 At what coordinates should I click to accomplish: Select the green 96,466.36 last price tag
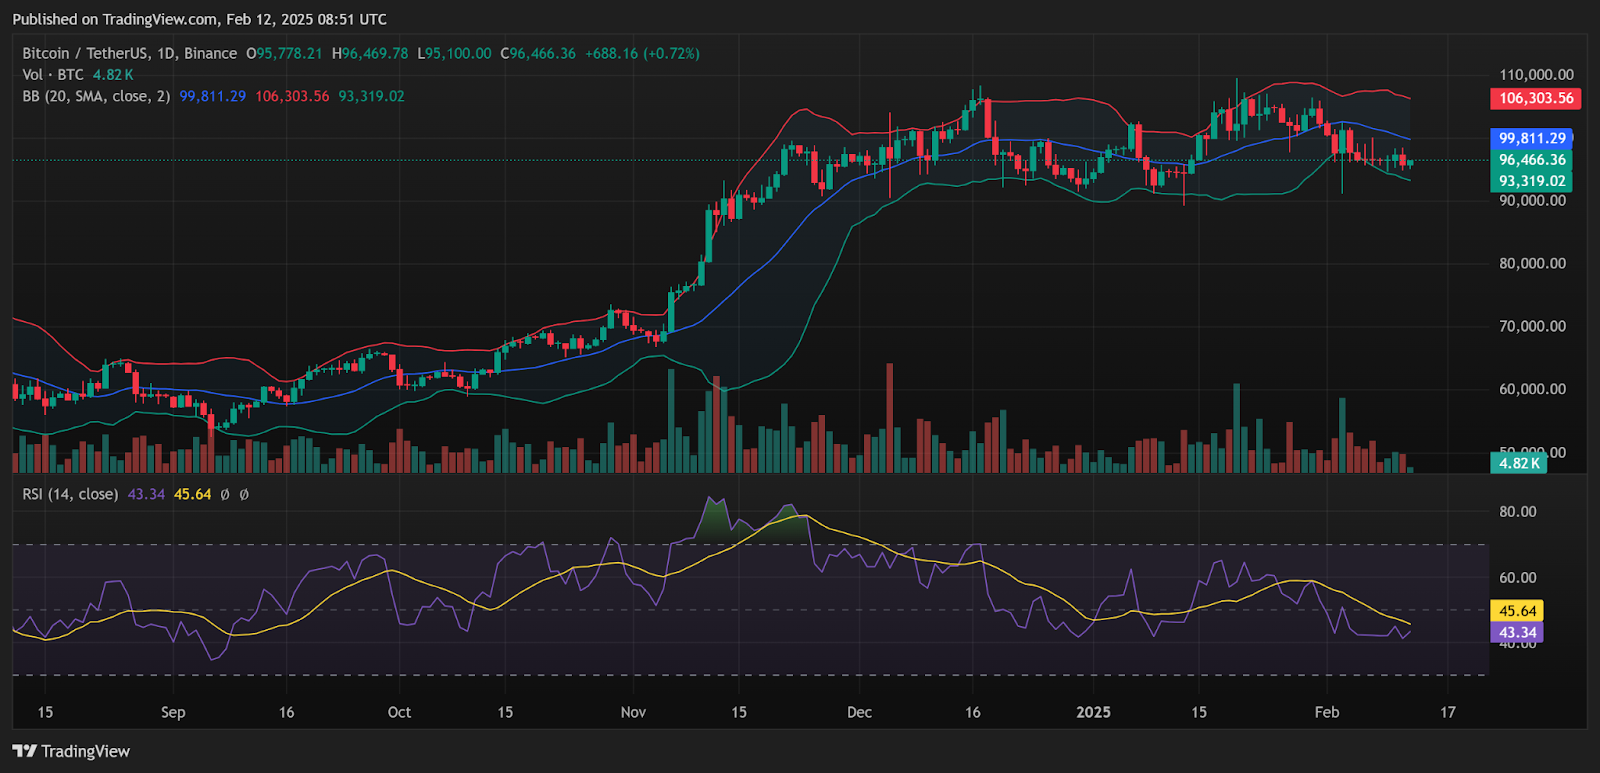[1531, 160]
